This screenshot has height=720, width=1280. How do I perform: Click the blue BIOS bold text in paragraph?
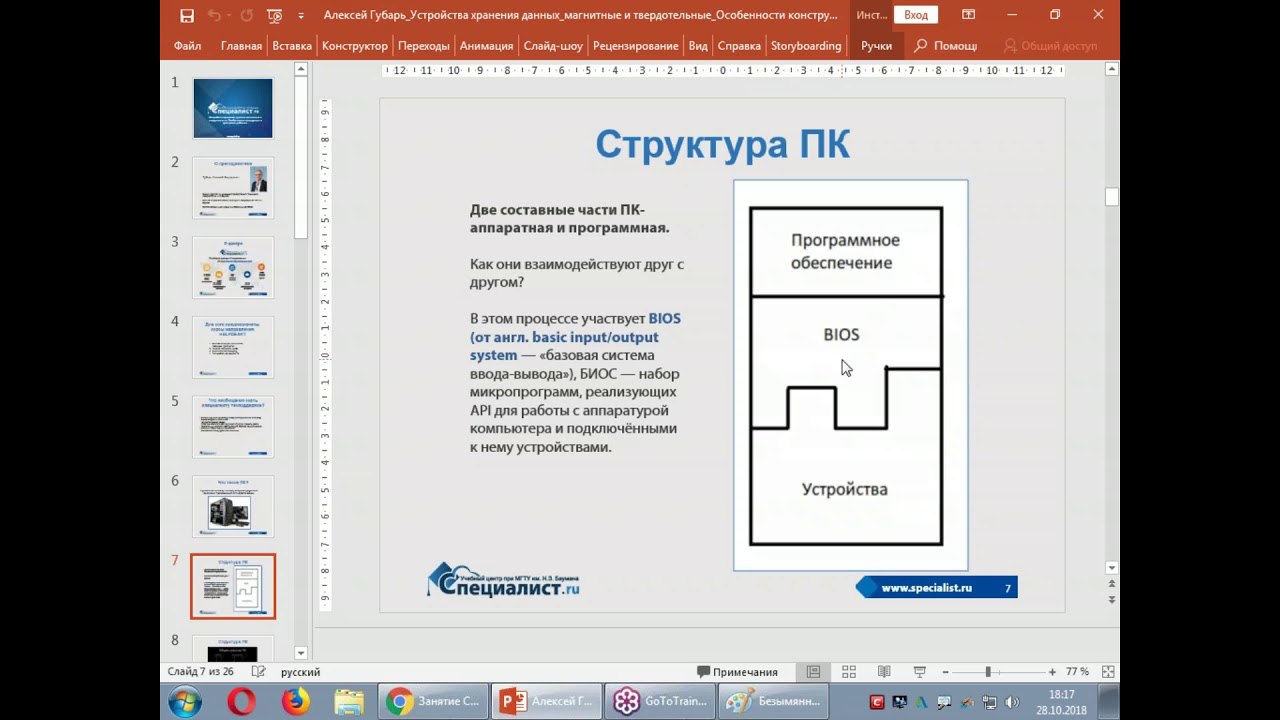664,318
